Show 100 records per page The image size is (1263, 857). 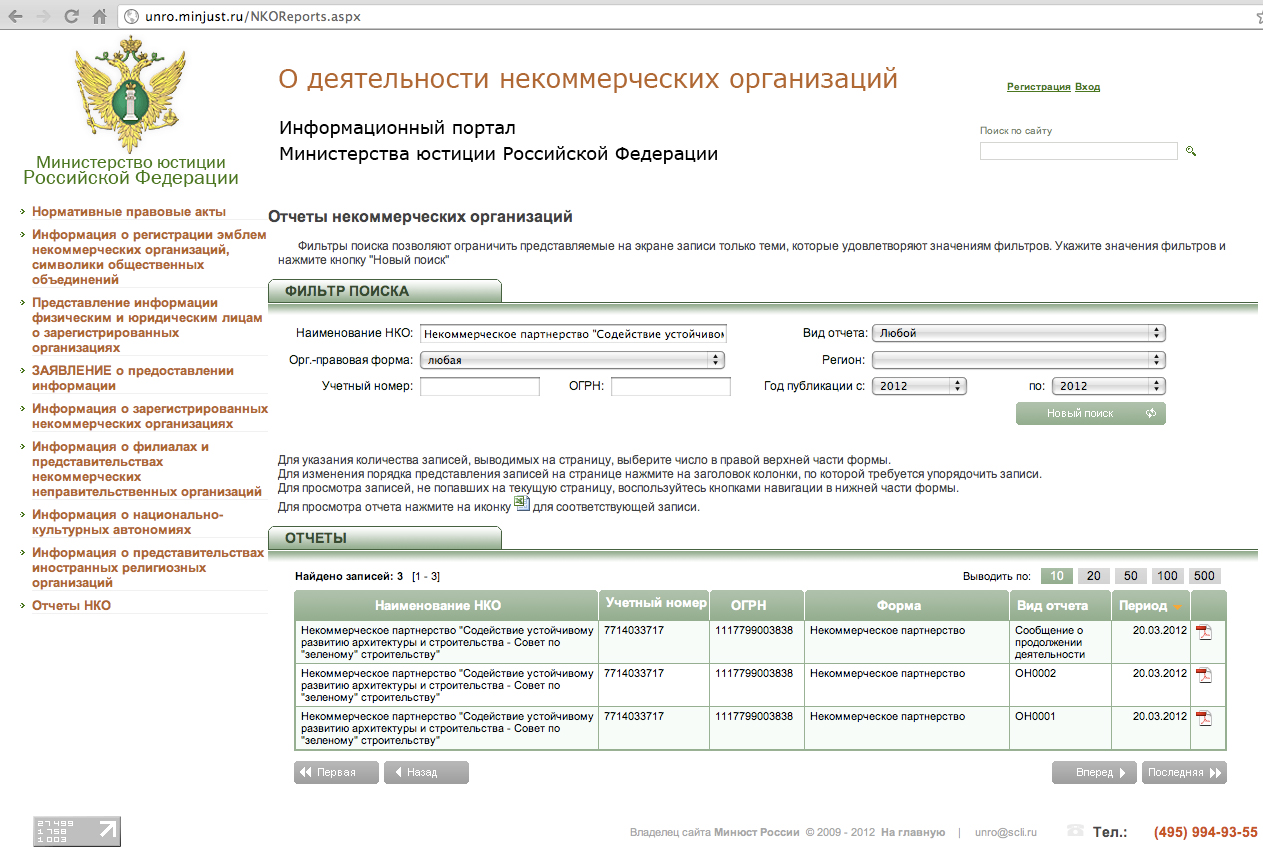point(1167,576)
